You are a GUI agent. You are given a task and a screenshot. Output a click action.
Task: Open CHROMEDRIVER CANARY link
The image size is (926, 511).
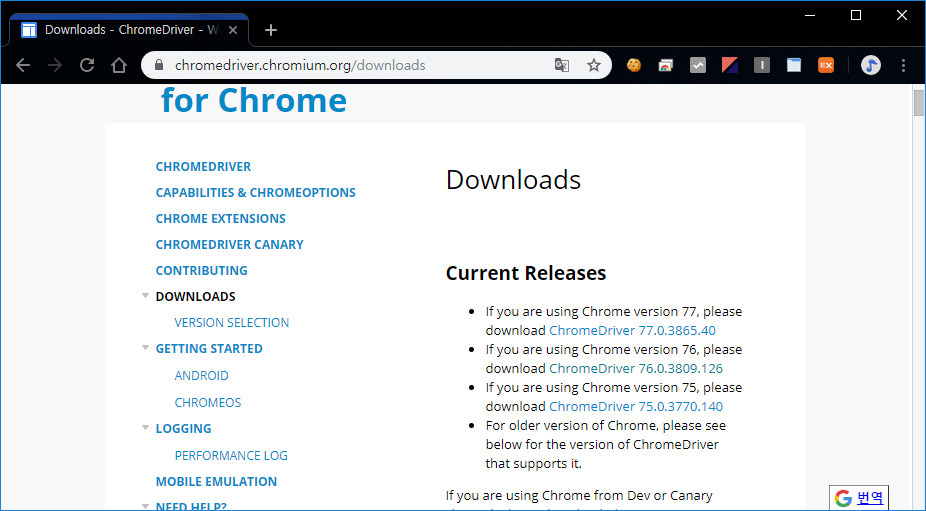229,245
